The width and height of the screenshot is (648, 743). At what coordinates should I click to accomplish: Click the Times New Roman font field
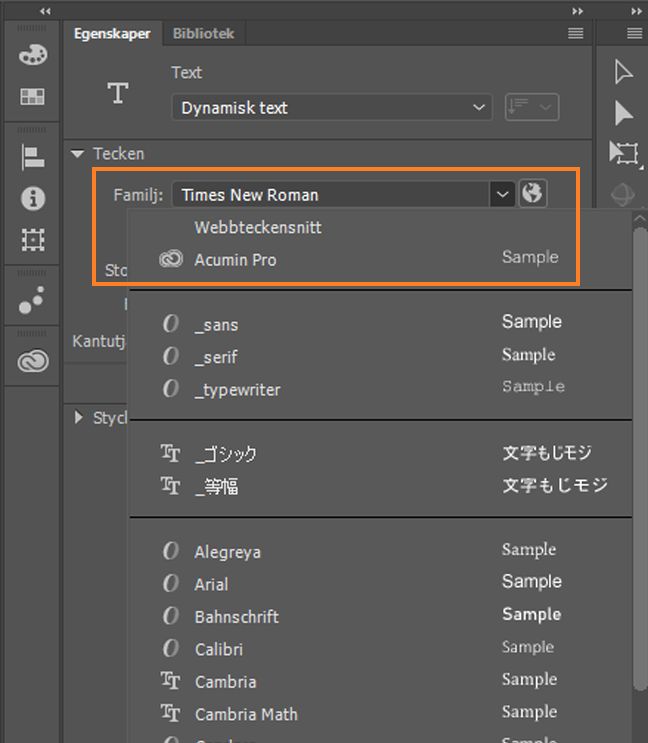tap(330, 195)
